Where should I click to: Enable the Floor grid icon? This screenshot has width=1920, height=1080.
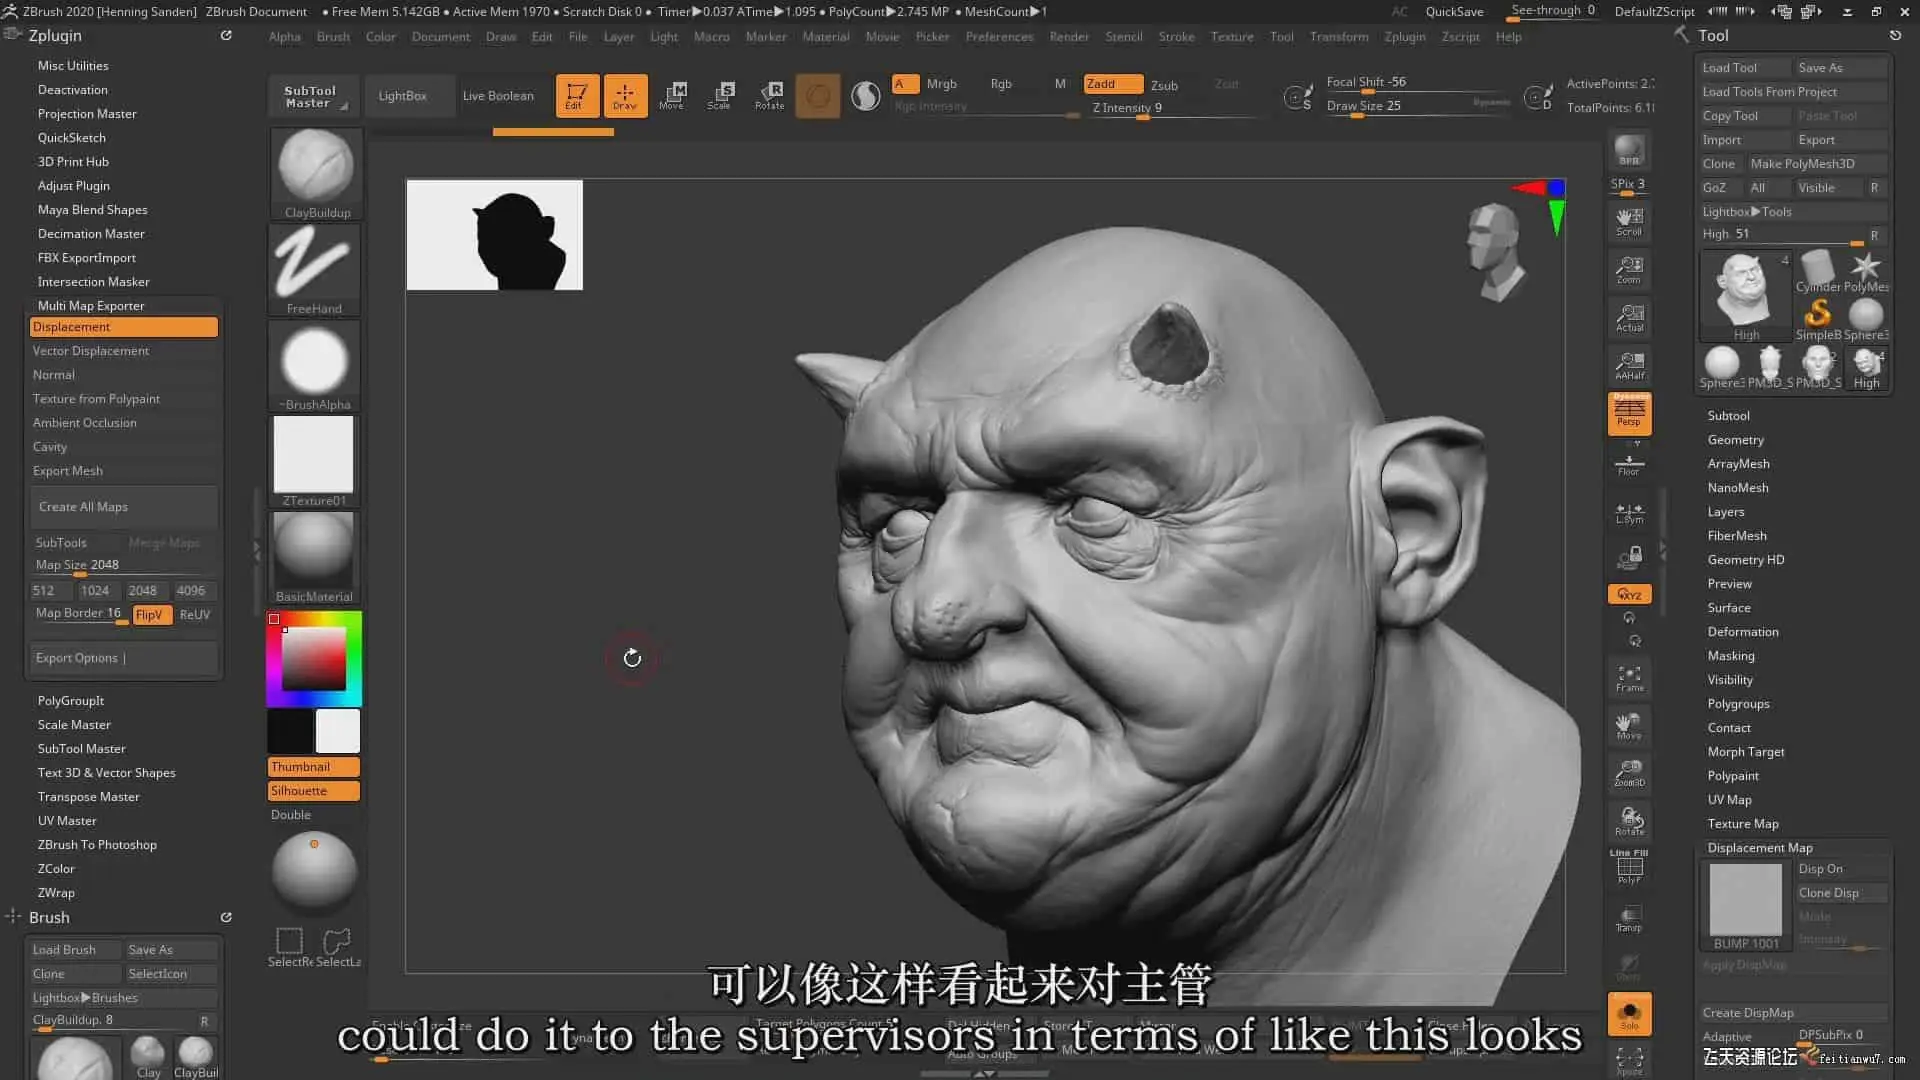click(1629, 463)
